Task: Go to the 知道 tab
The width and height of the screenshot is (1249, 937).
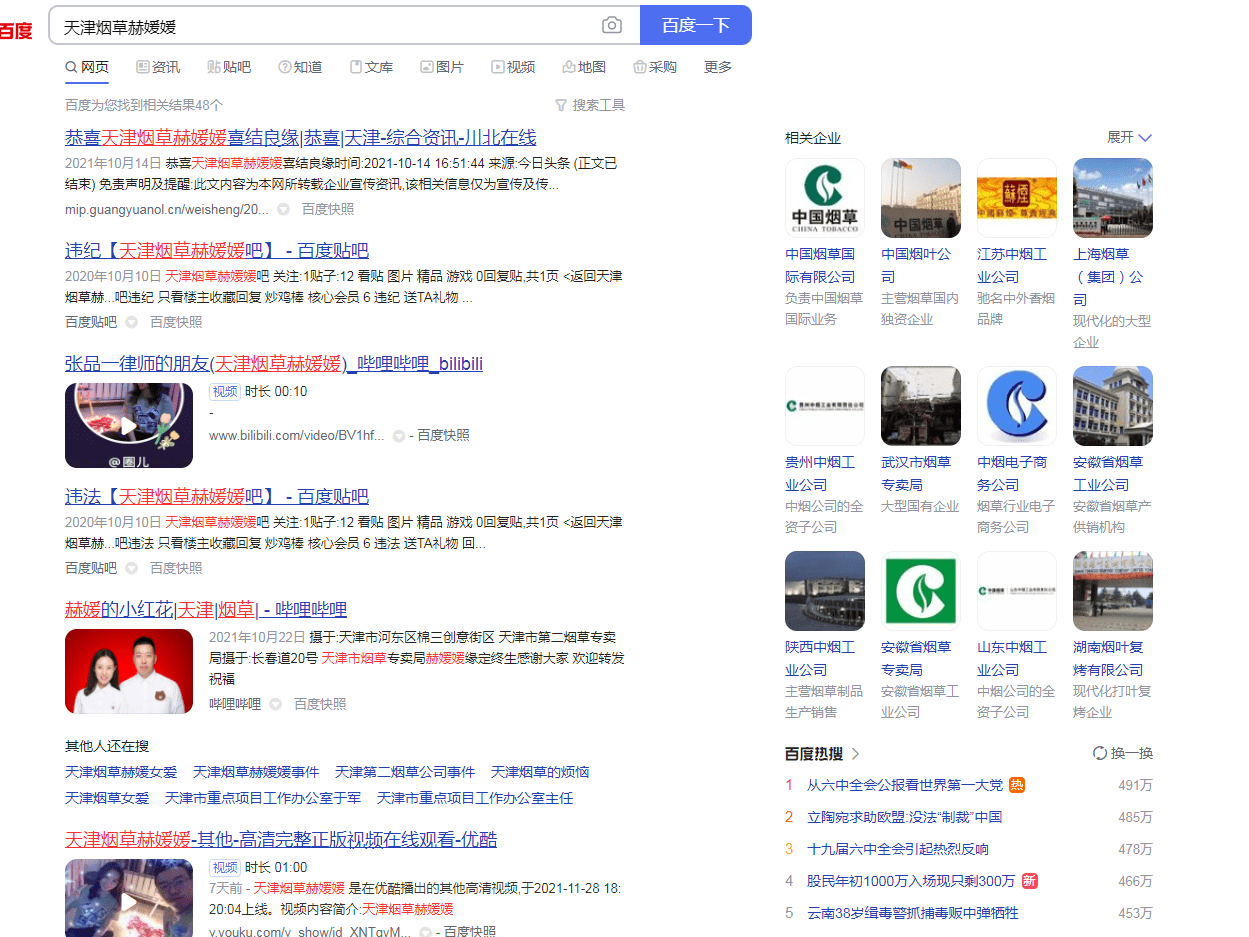Action: (x=300, y=67)
